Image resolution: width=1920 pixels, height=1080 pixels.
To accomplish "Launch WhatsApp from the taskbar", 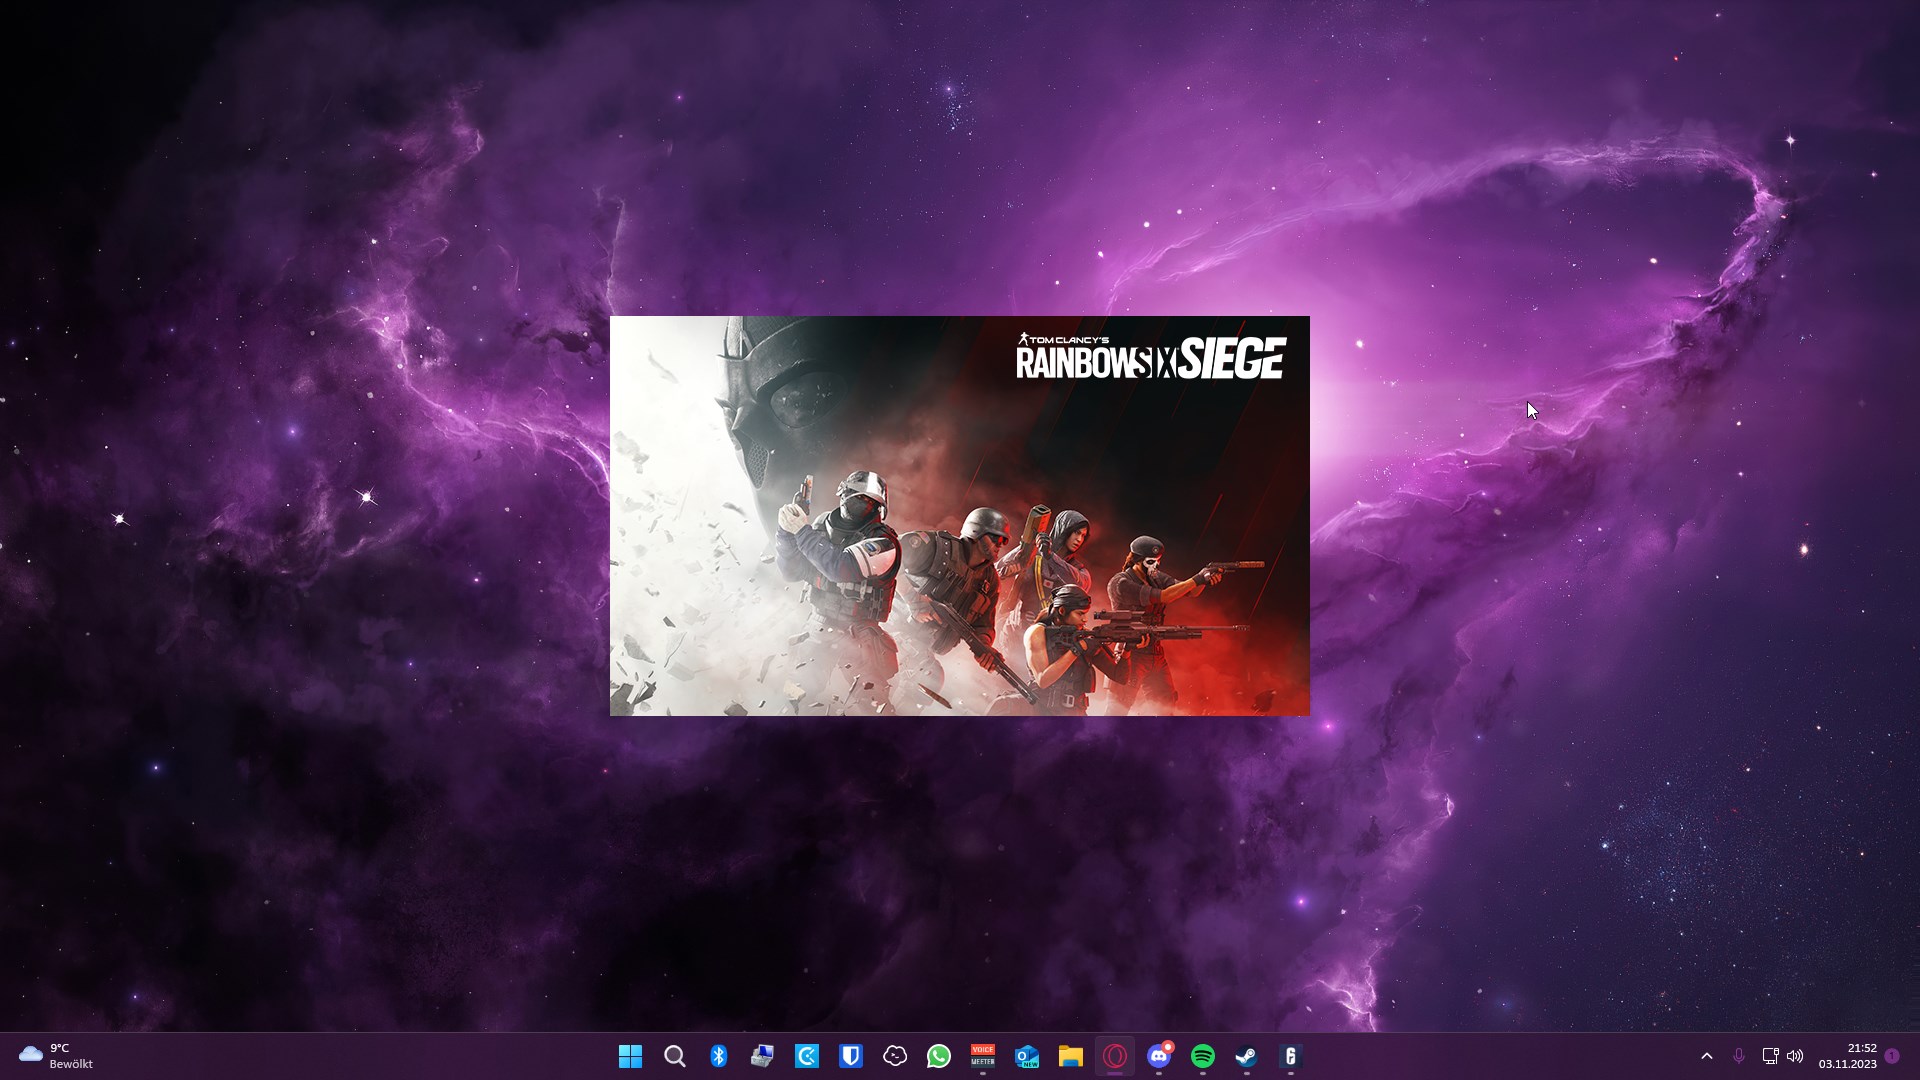I will click(939, 1056).
